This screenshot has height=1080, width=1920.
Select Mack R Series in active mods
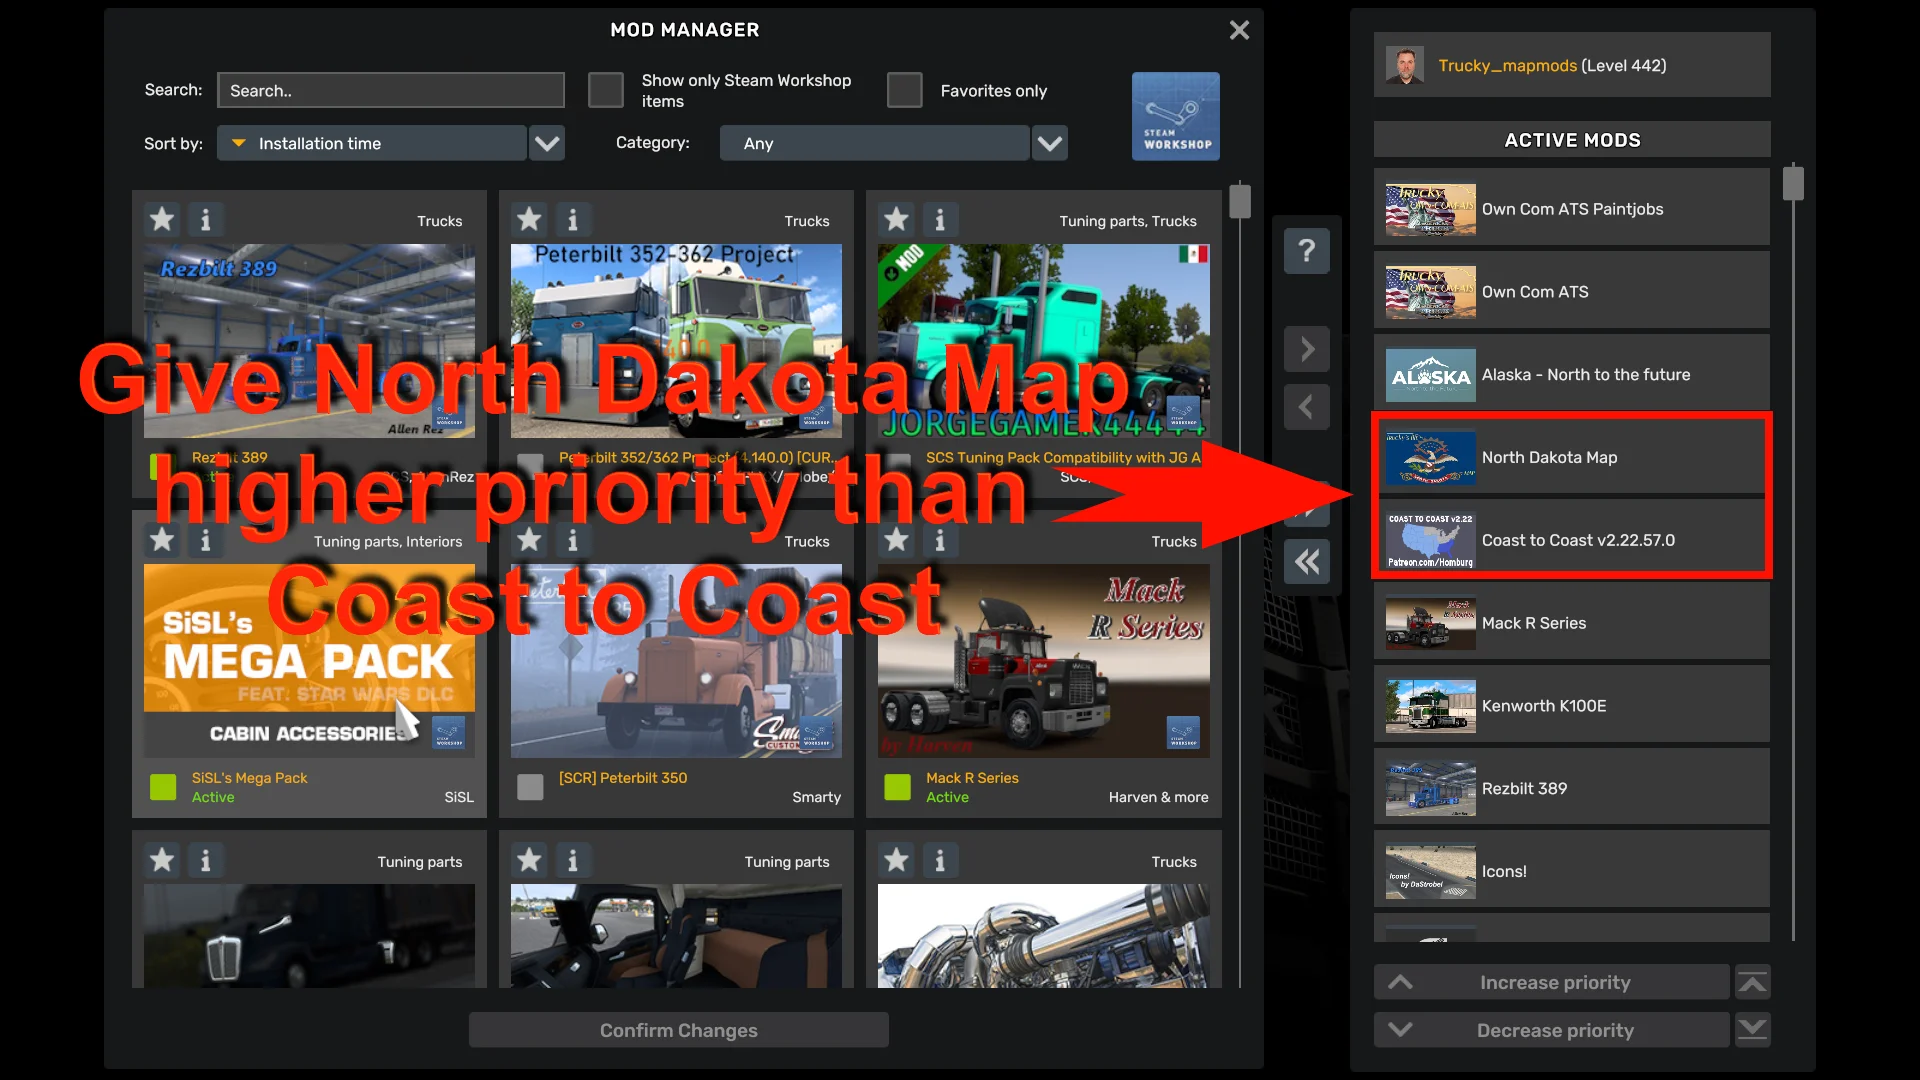click(x=1571, y=623)
